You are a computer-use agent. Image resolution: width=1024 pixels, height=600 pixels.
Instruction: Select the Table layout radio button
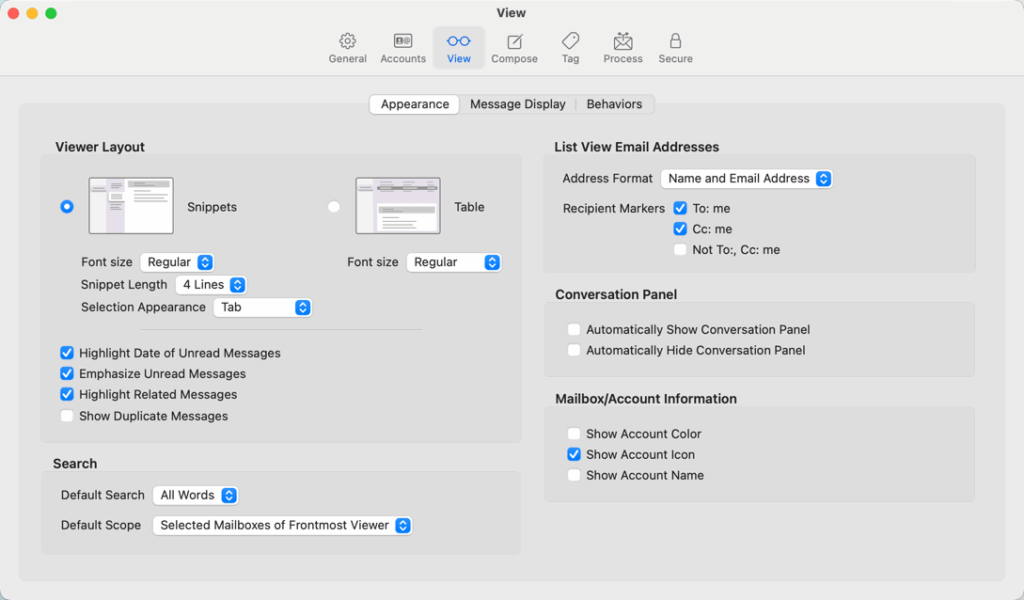pos(334,206)
